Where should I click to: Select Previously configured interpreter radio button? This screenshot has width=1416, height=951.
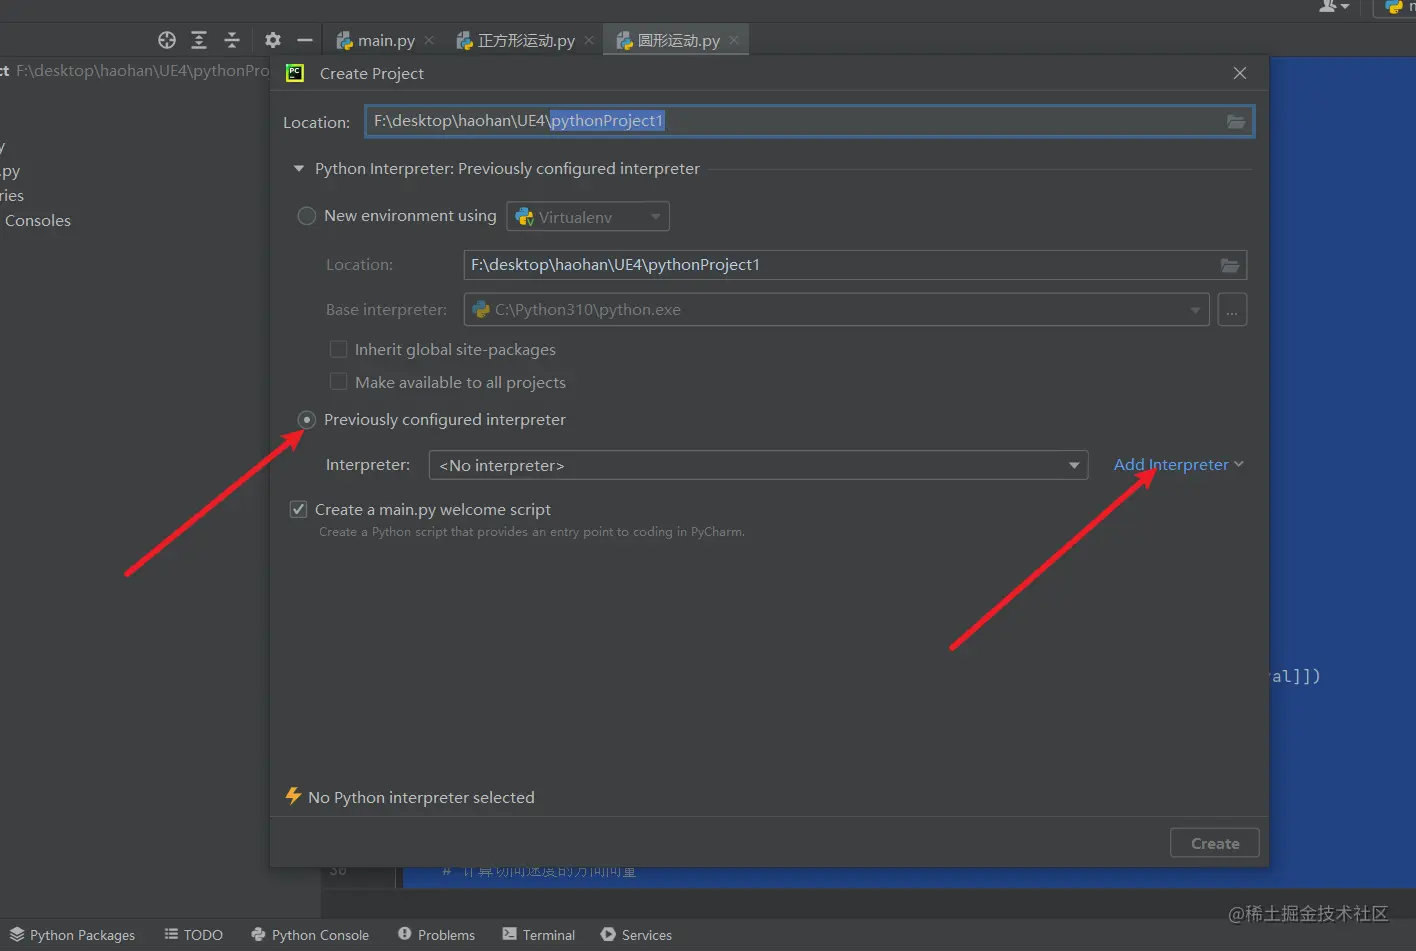point(307,420)
